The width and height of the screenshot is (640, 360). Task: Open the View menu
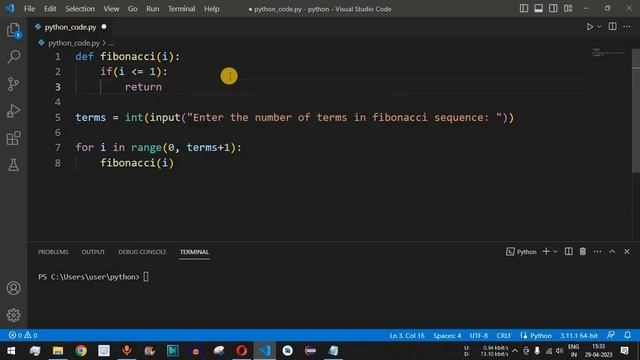pos(111,9)
